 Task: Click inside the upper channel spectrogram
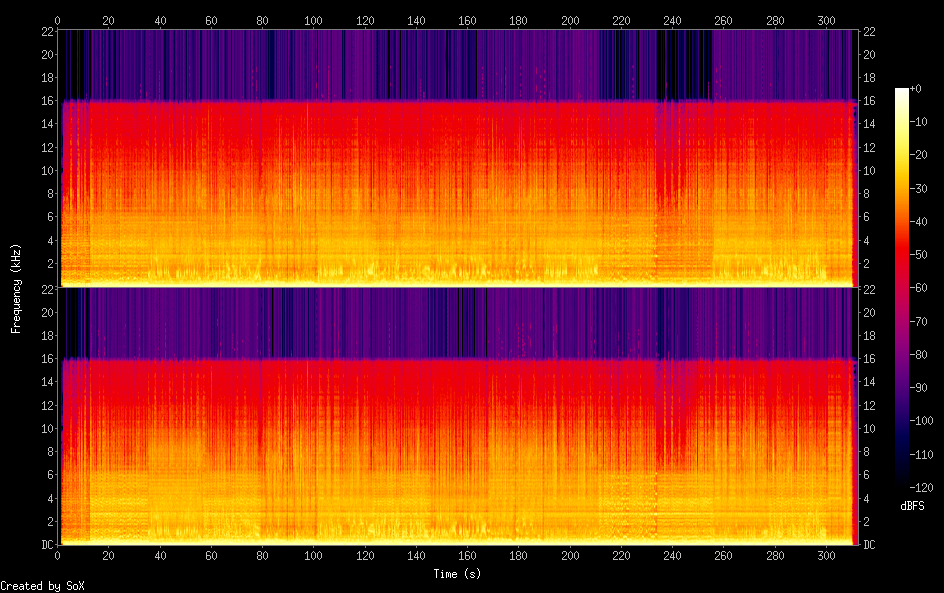(458, 158)
